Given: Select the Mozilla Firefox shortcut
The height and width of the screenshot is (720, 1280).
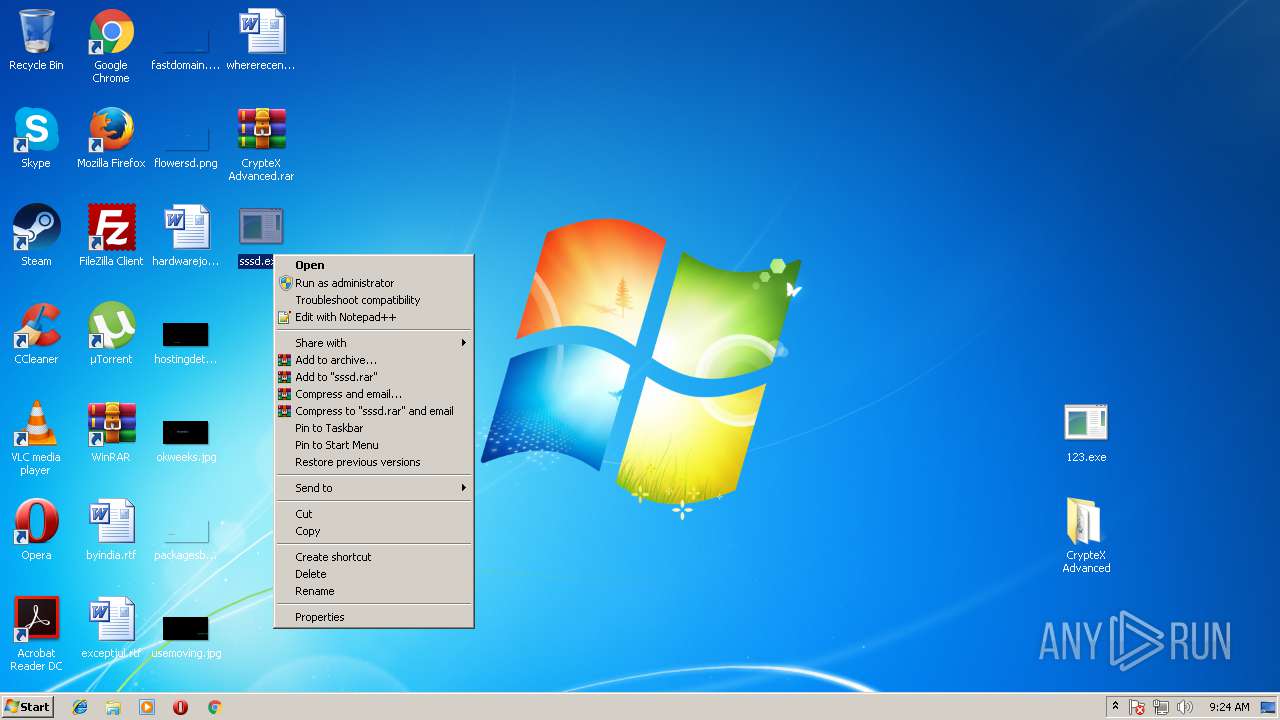Looking at the screenshot, I should 111,130.
